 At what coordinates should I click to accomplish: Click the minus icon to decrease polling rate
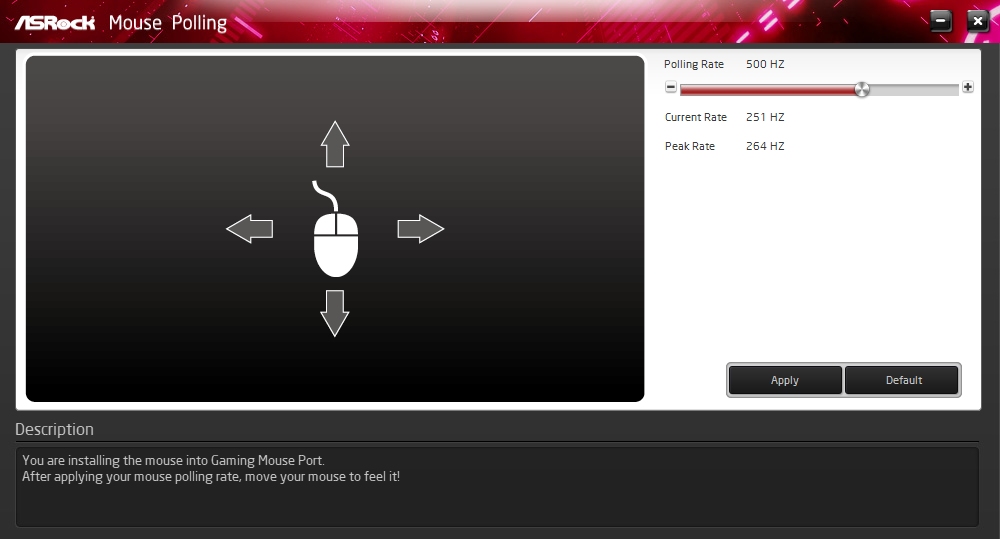coord(670,87)
